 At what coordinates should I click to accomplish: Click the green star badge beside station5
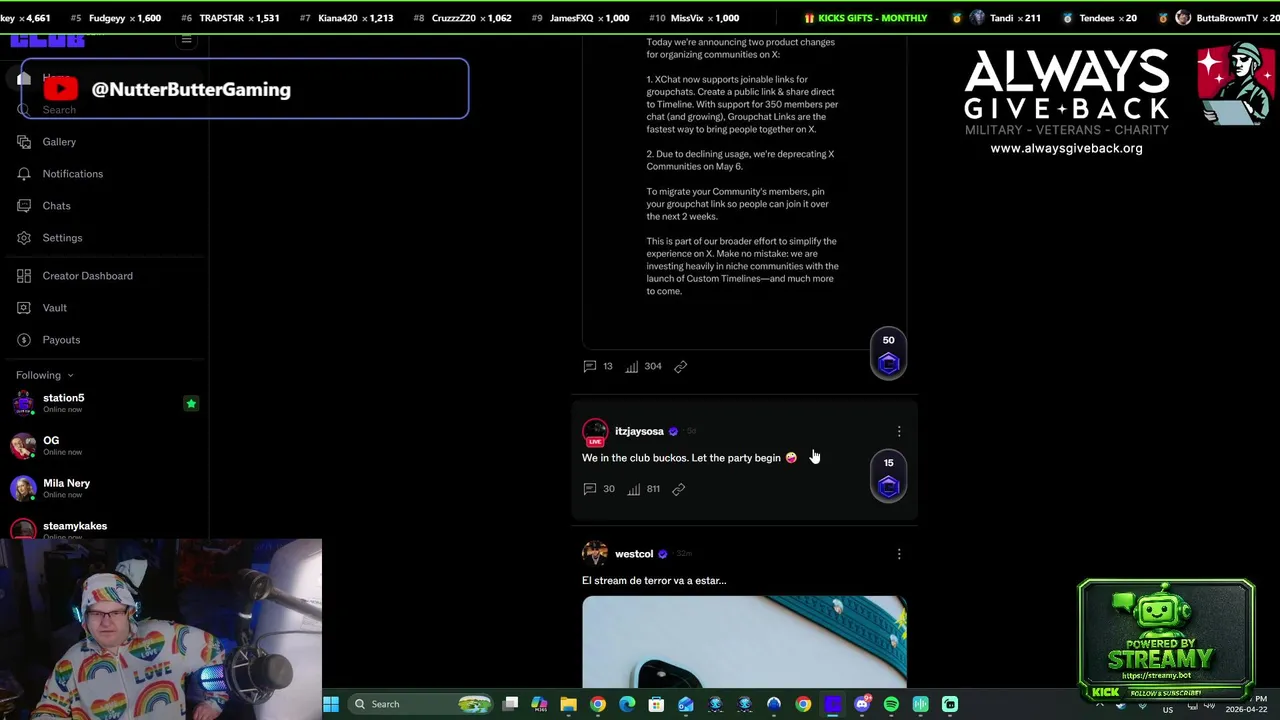click(x=191, y=403)
